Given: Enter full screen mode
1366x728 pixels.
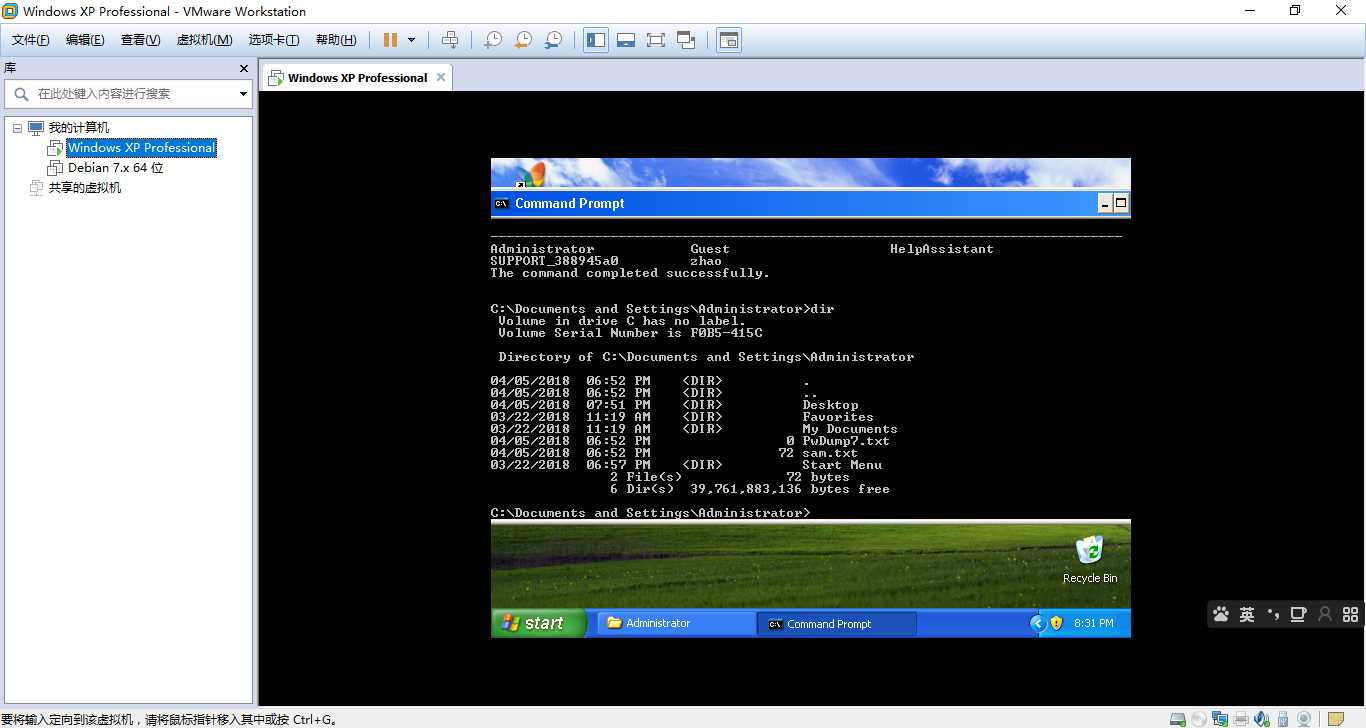Looking at the screenshot, I should pos(656,40).
